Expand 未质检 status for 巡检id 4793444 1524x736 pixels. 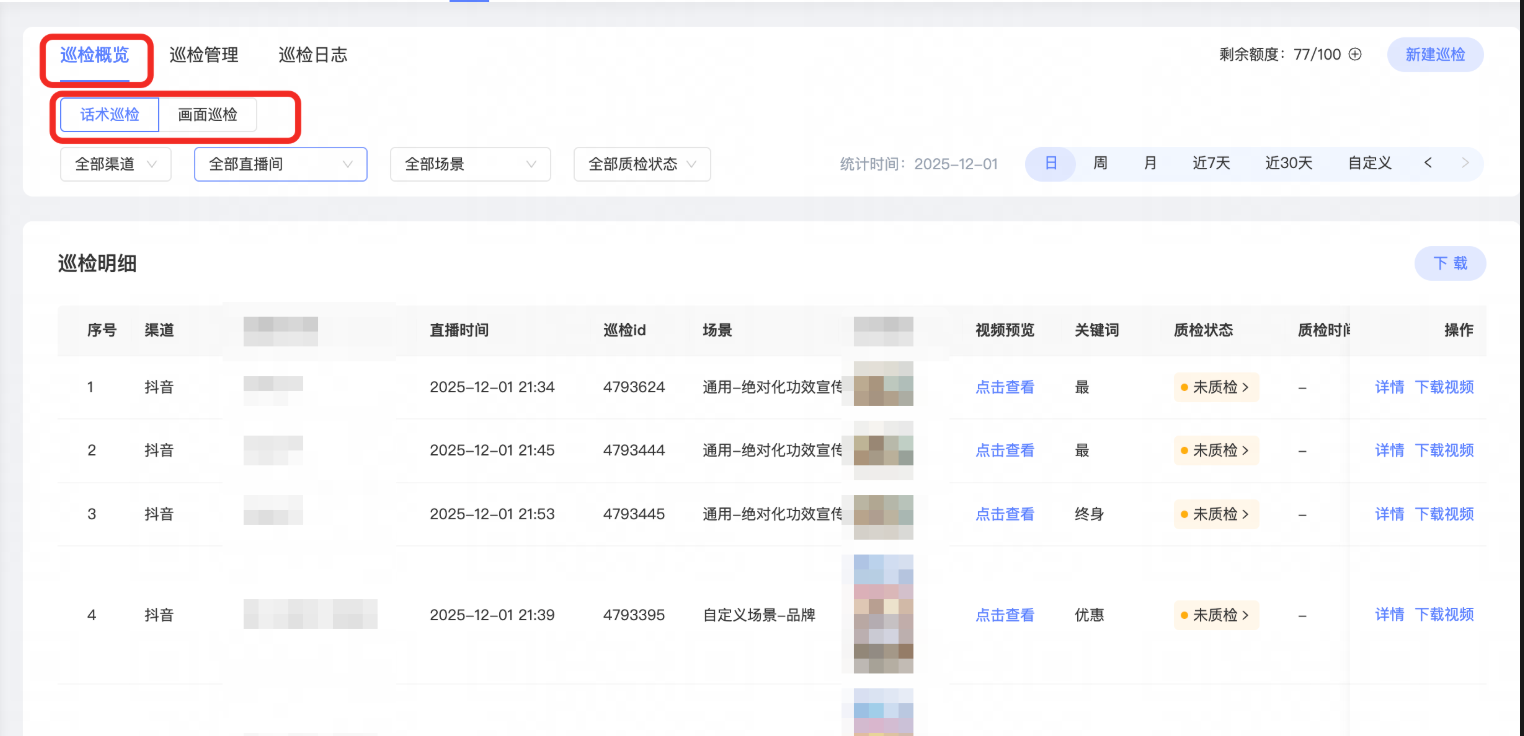[x=1216, y=450]
